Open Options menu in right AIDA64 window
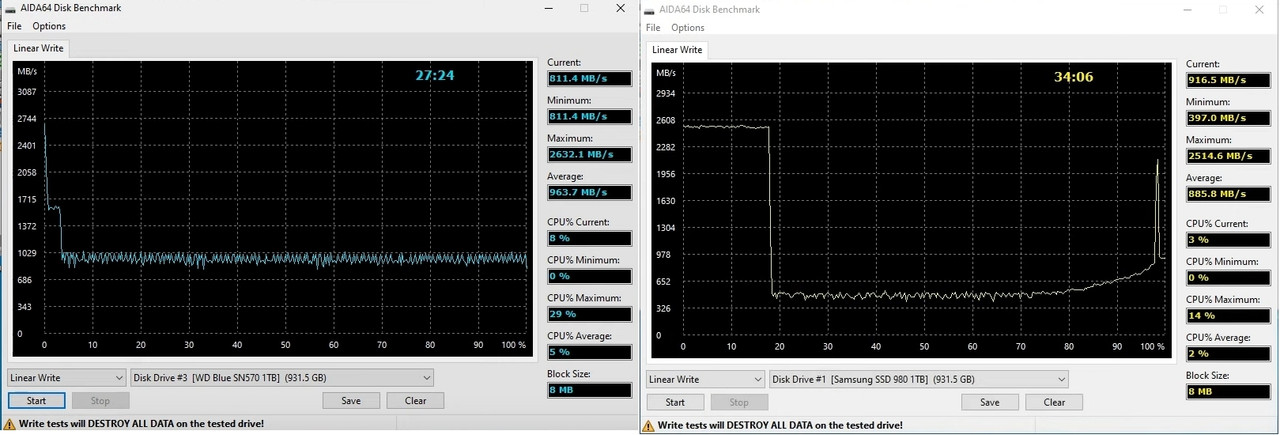The image size is (1280, 435). (688, 28)
